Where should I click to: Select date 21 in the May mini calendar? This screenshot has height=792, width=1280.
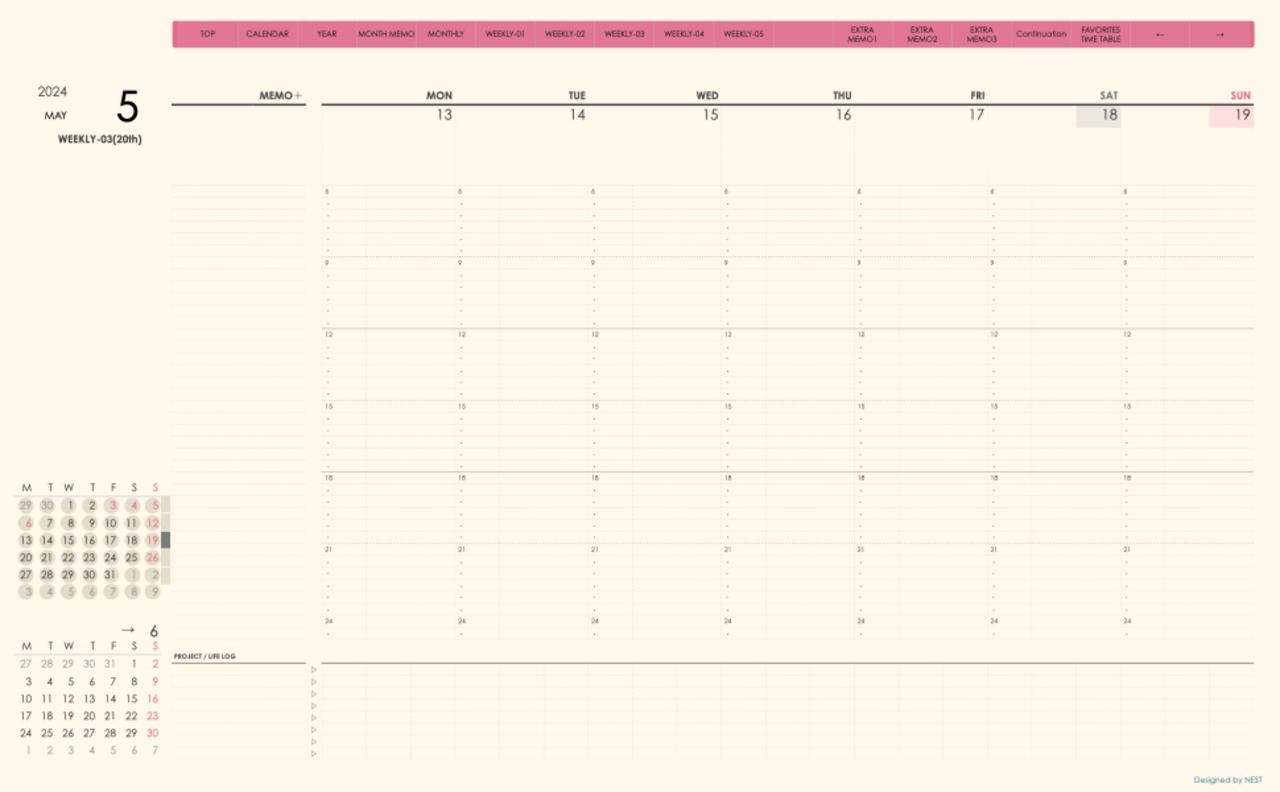pyautogui.click(x=47, y=558)
